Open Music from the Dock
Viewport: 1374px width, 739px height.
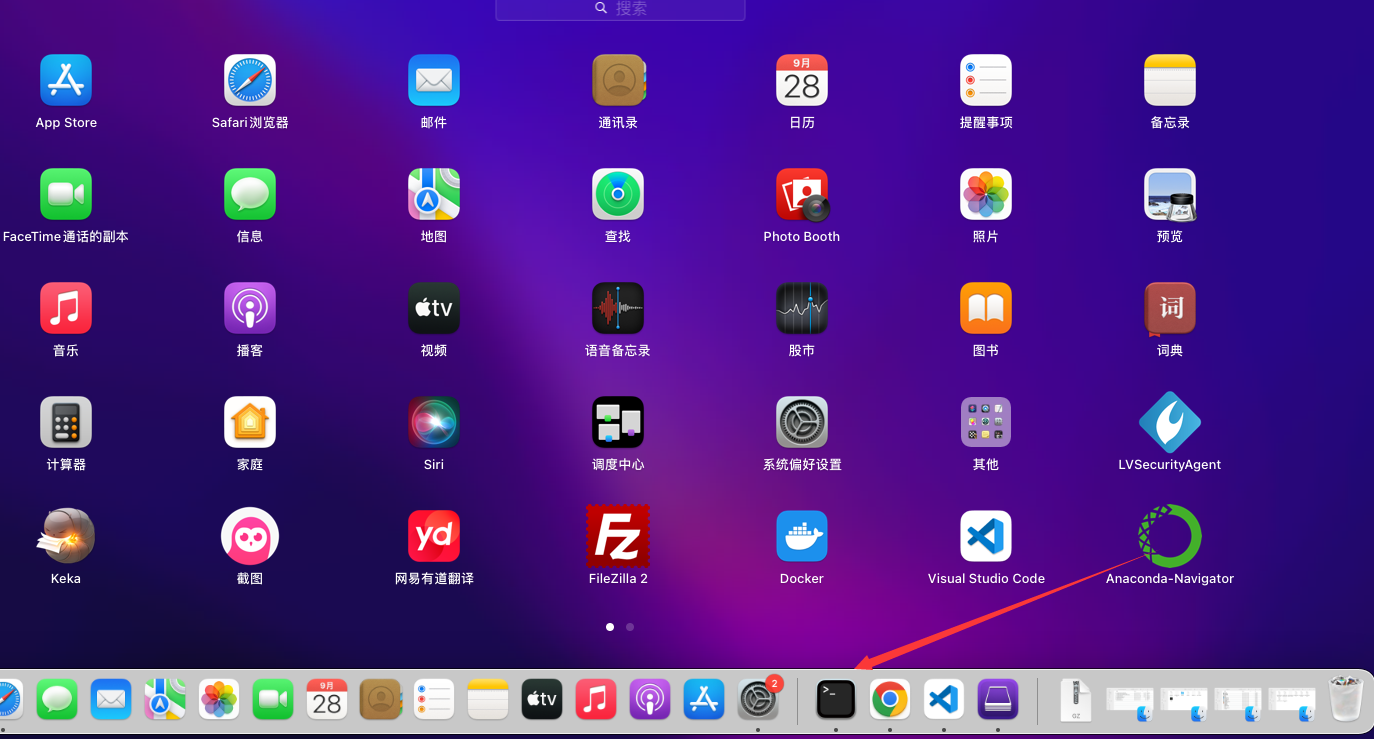coord(596,699)
